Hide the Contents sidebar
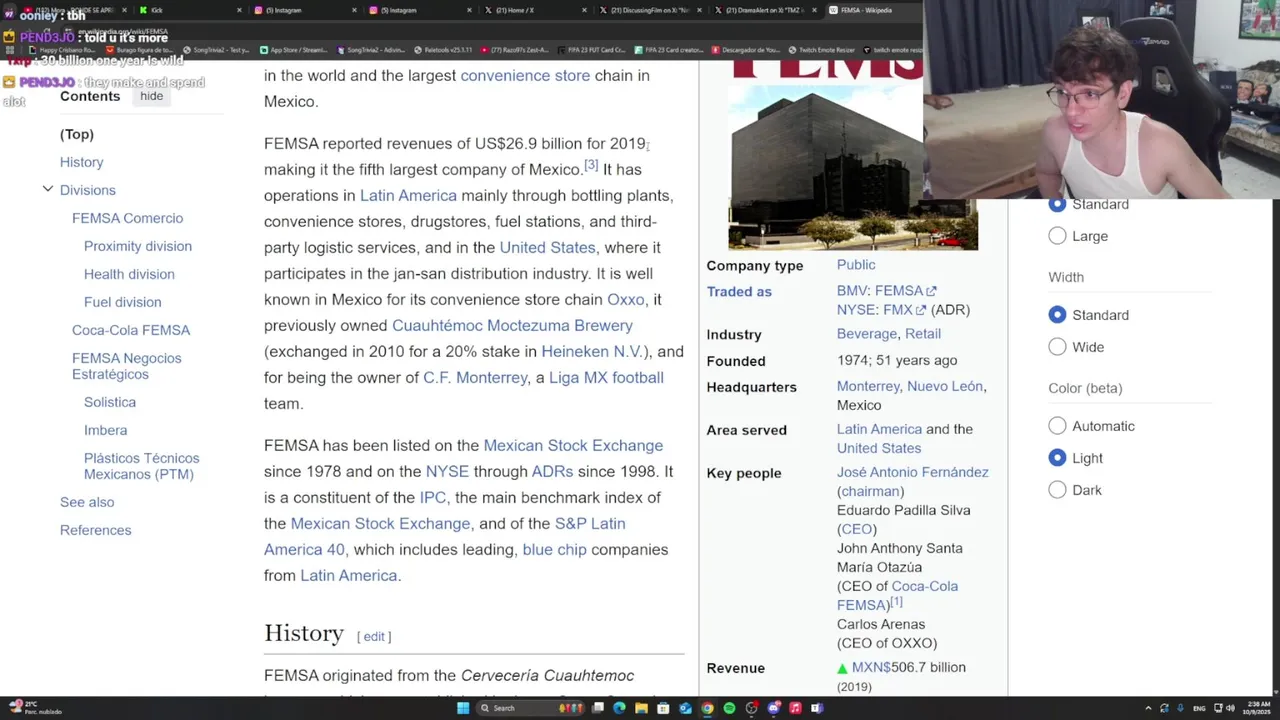1280x720 pixels. (151, 96)
